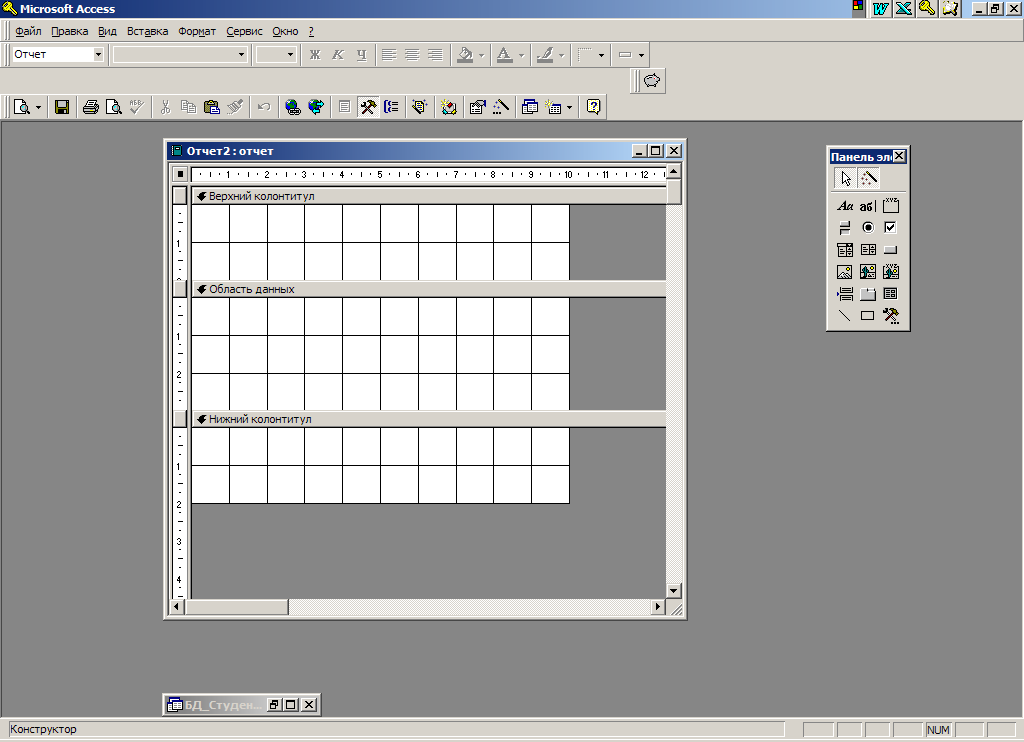Click the Область данных section bar
Viewport: 1024px width, 742px height.
428,289
